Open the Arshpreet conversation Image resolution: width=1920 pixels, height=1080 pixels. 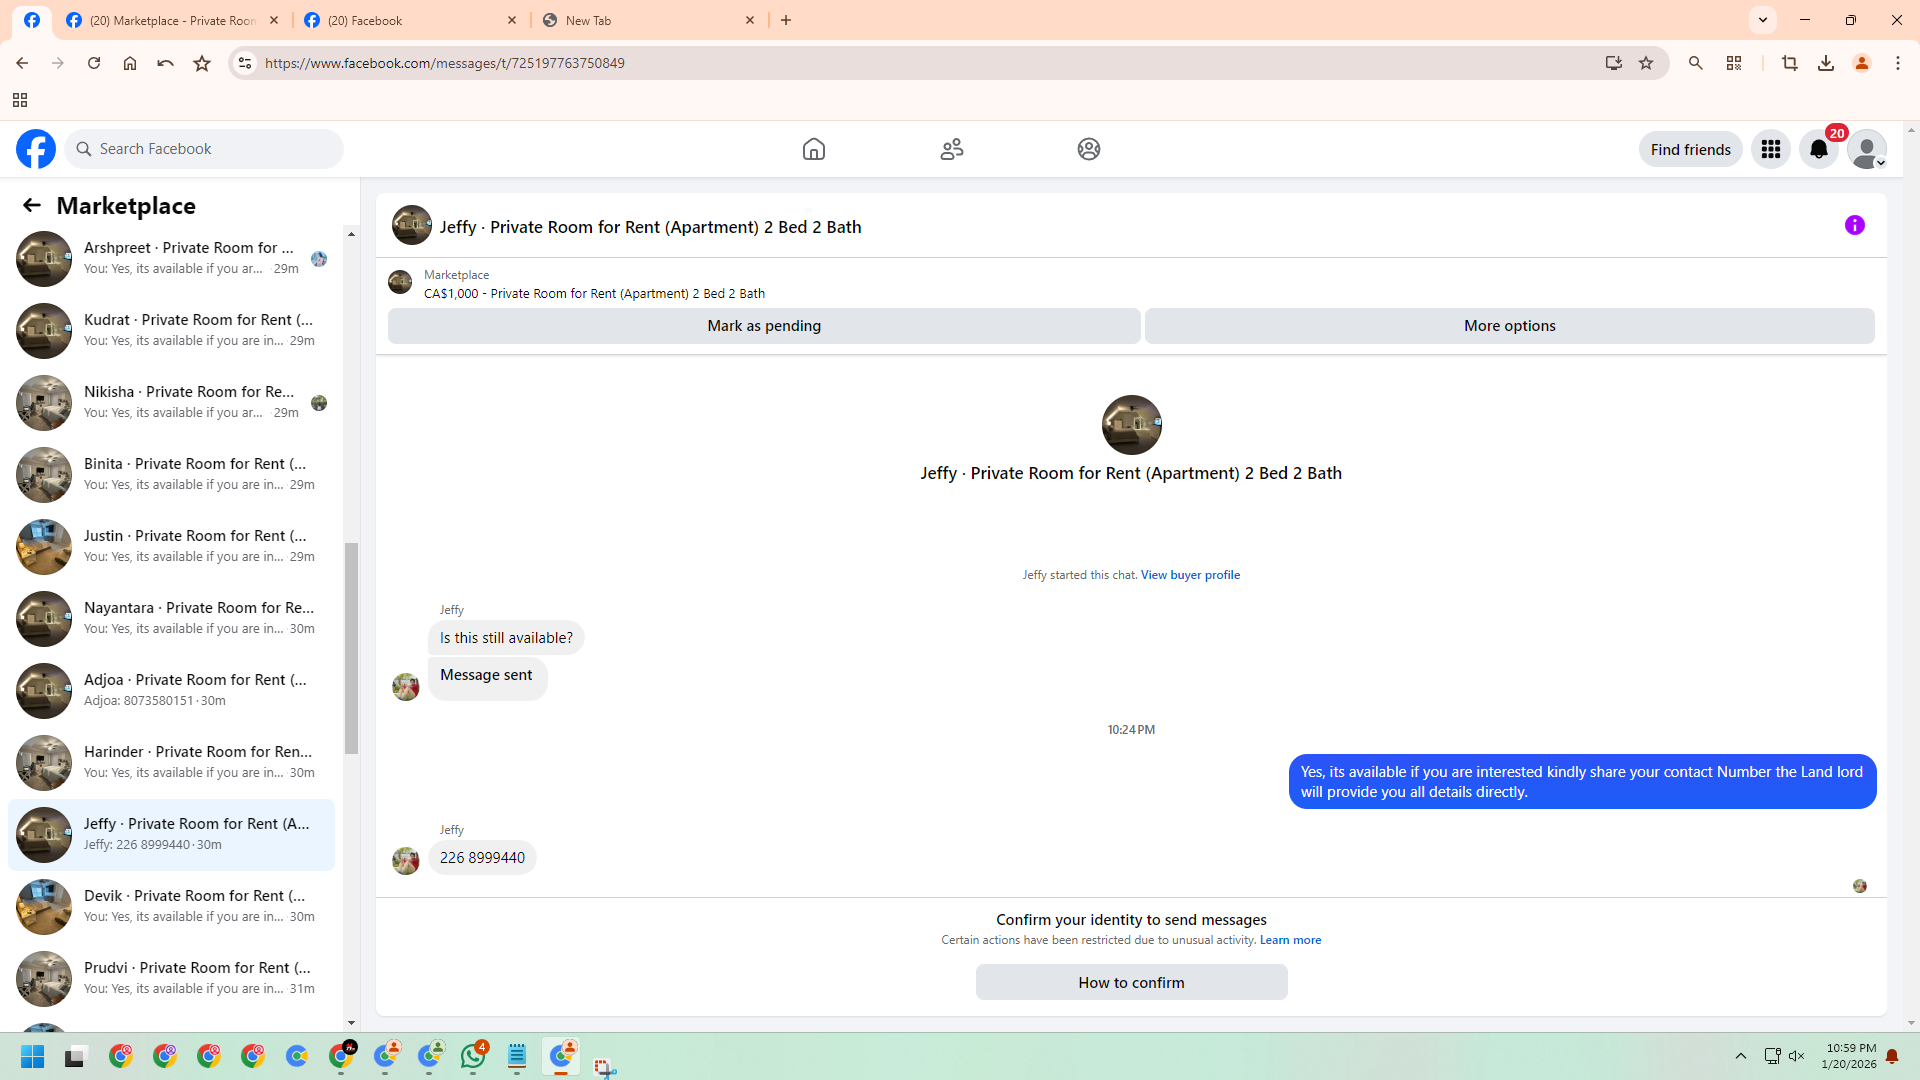click(171, 259)
